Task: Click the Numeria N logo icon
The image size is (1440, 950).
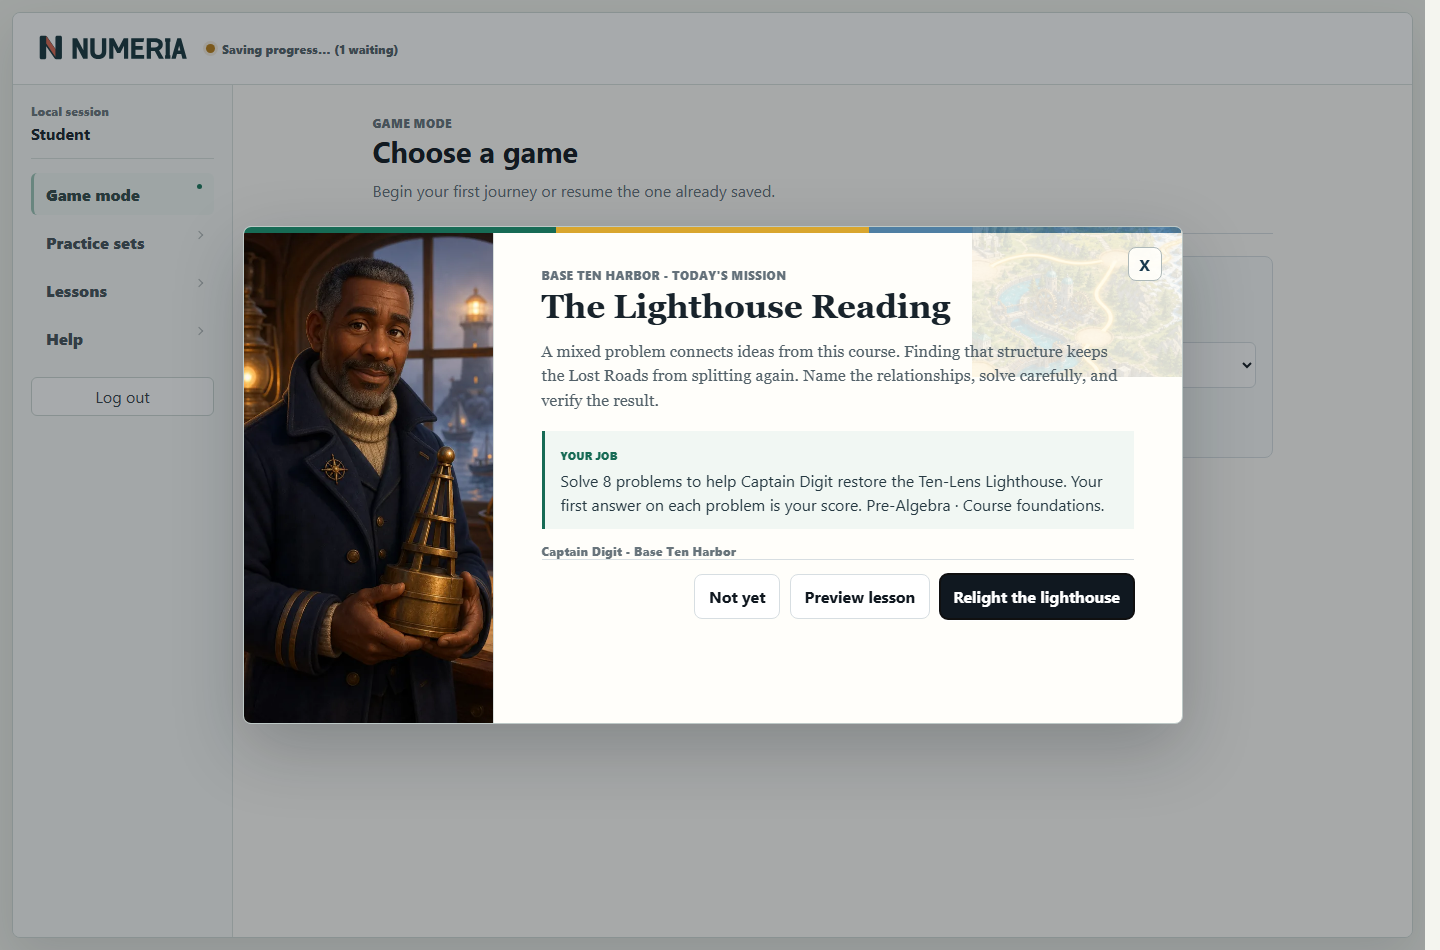Action: pyautogui.click(x=50, y=48)
